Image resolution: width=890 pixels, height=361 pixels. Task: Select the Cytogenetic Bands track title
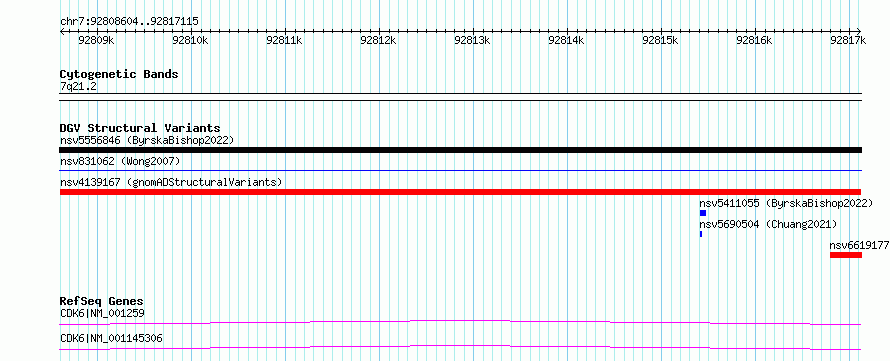[x=119, y=74]
